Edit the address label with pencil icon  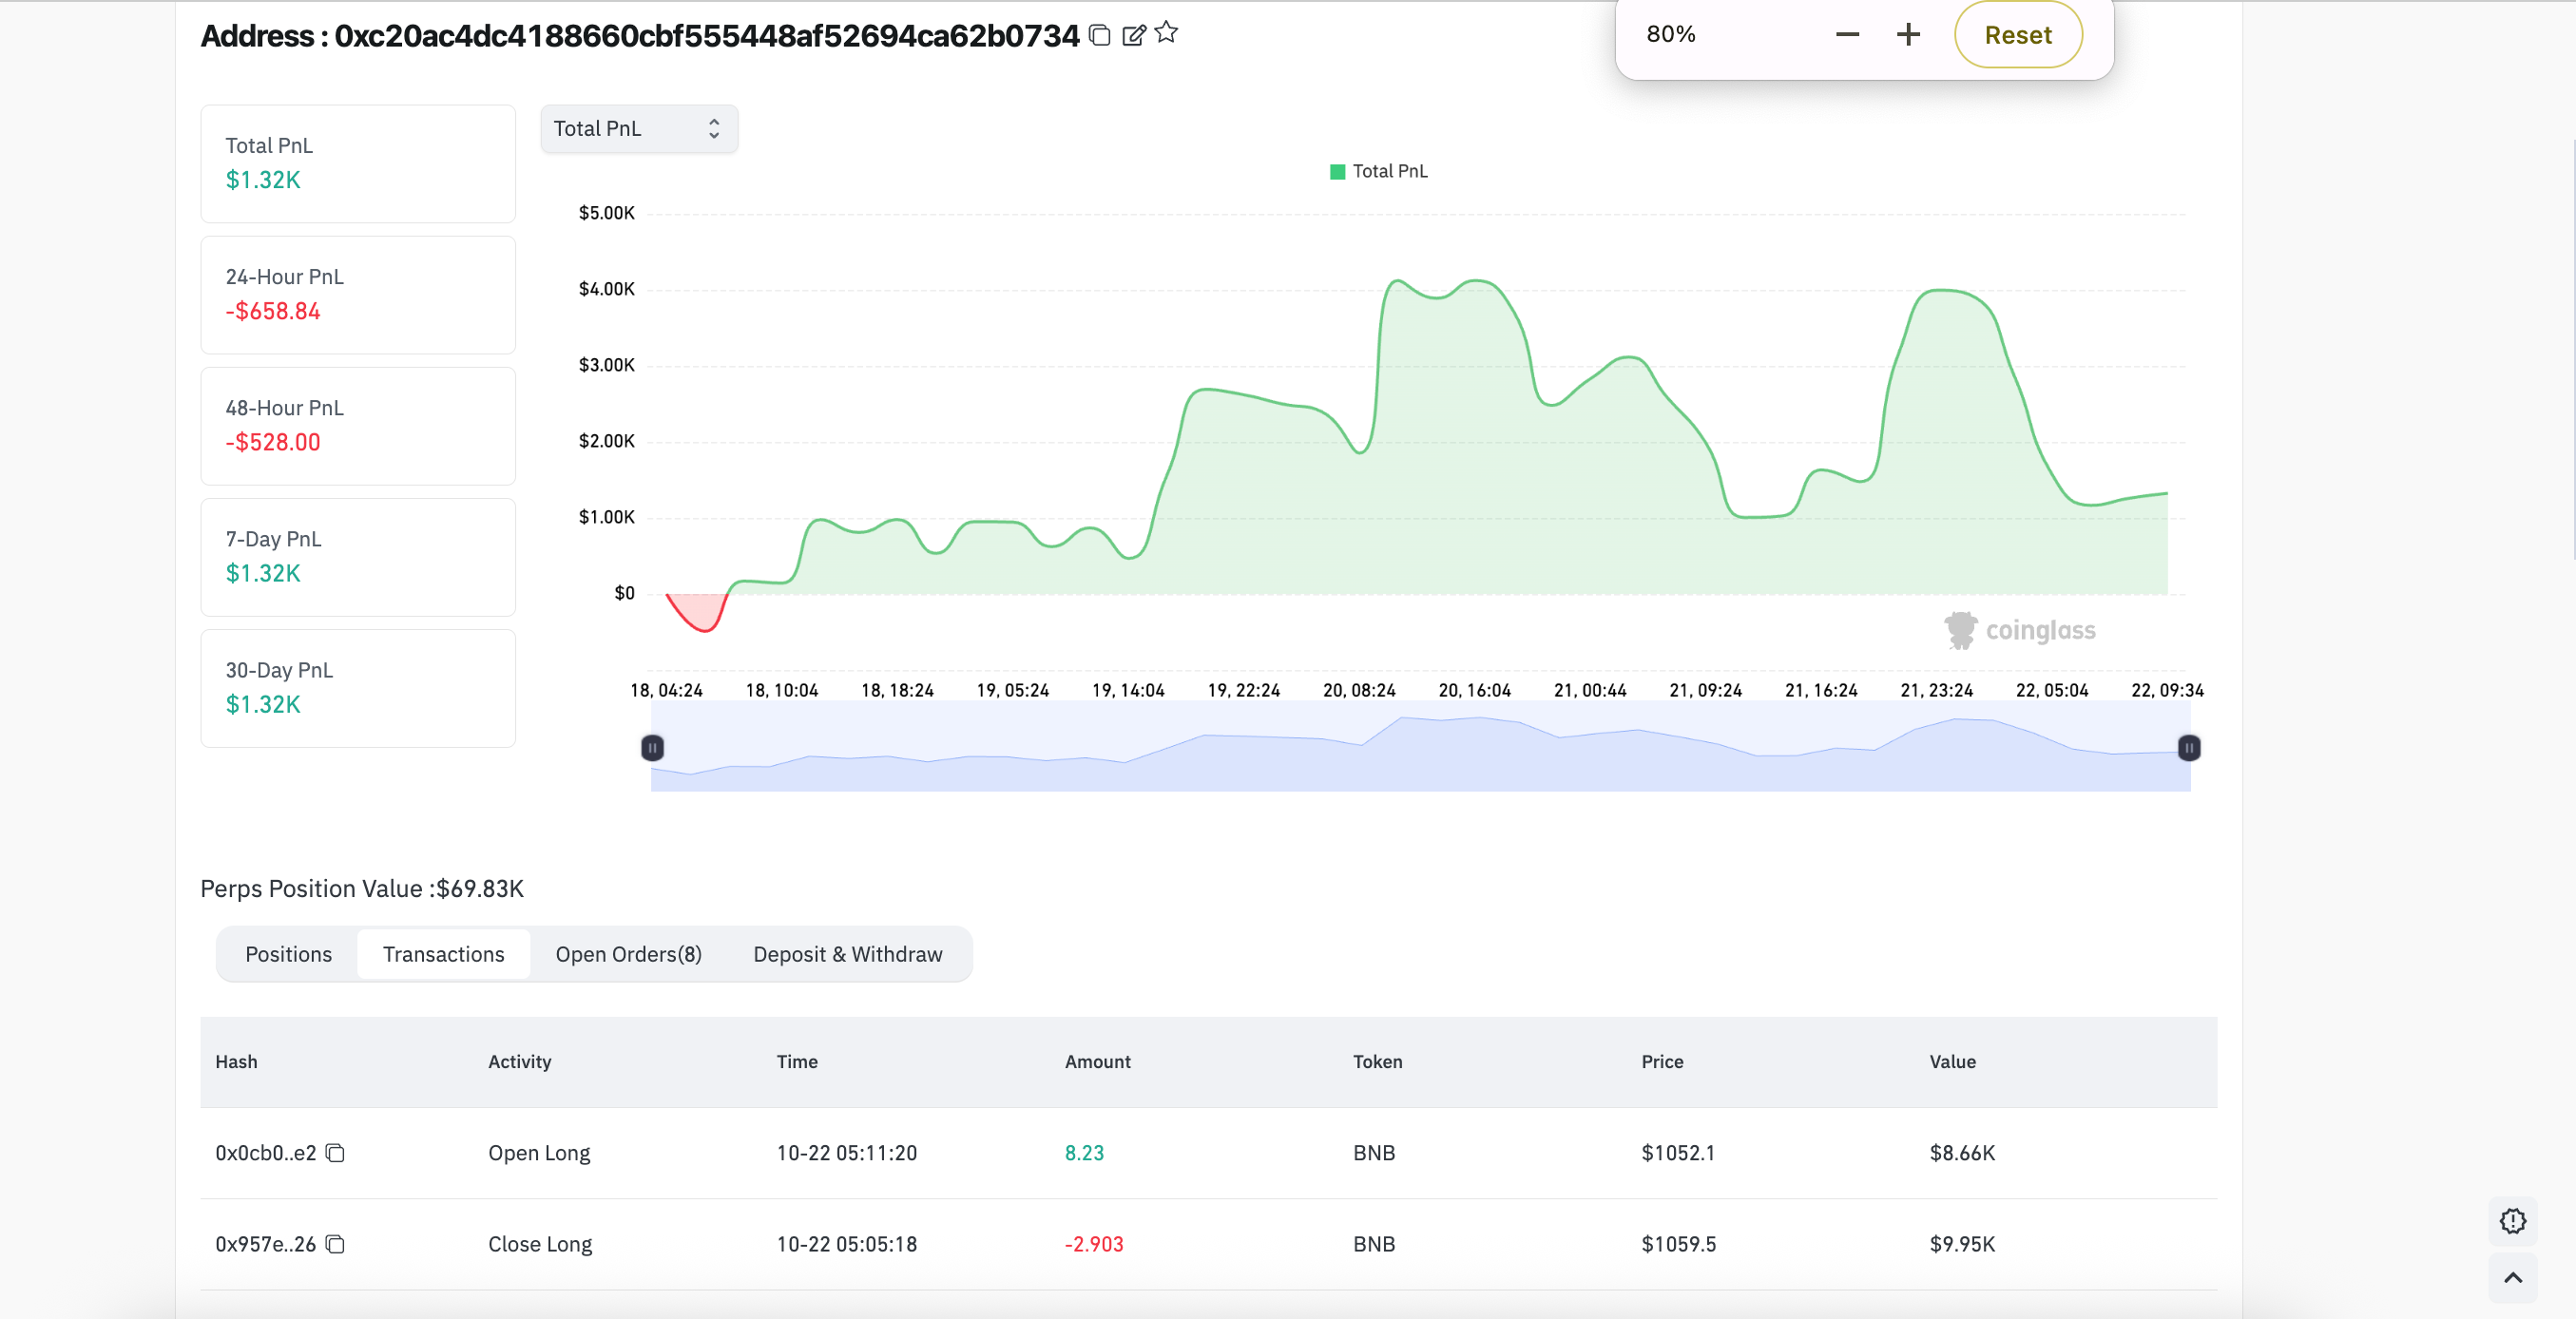pyautogui.click(x=1133, y=35)
